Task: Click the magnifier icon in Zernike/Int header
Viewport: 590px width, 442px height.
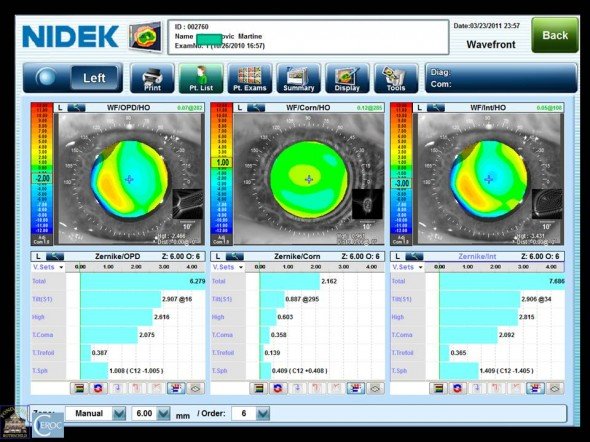Action: click(x=414, y=257)
